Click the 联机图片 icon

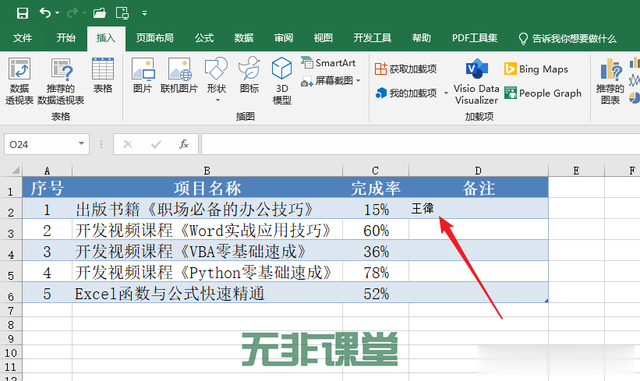pos(179,75)
